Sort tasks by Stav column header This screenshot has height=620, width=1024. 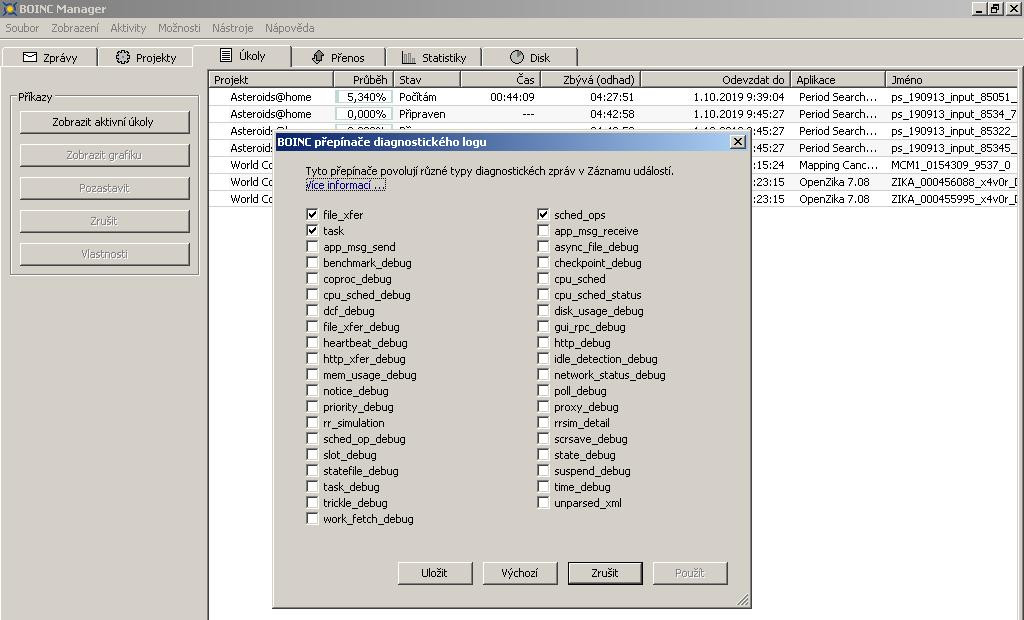[427, 80]
